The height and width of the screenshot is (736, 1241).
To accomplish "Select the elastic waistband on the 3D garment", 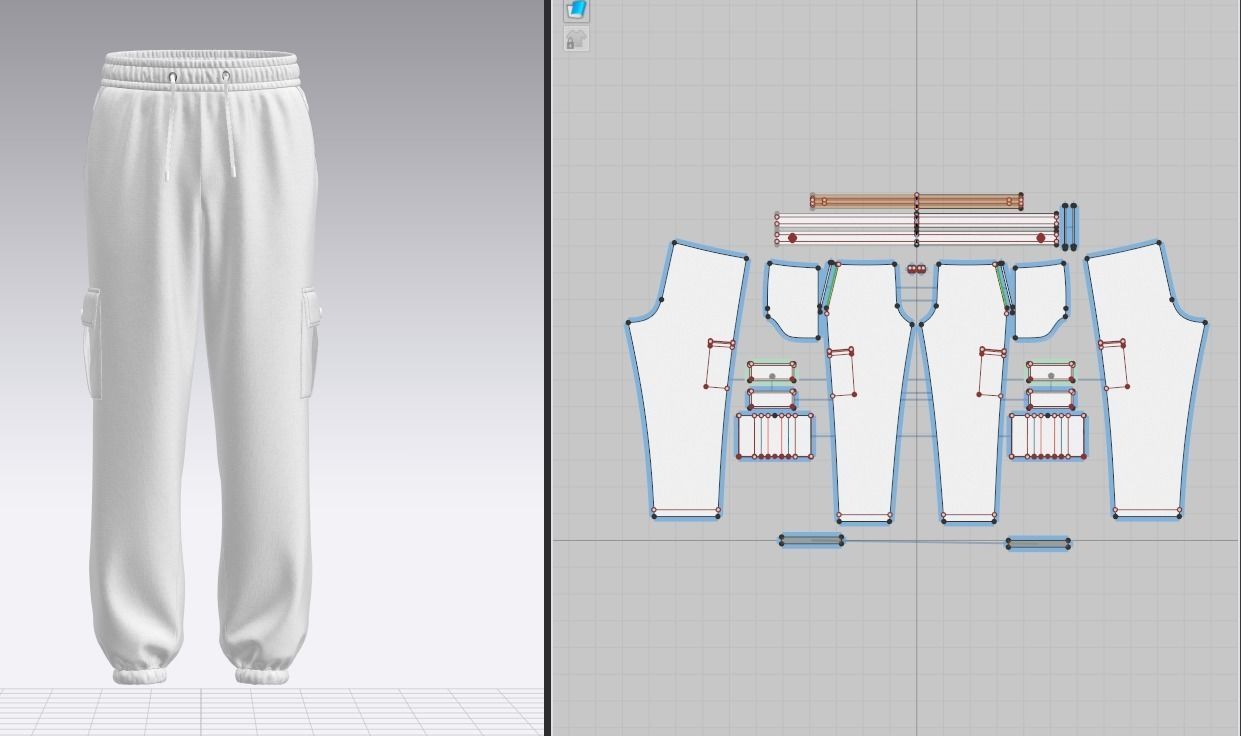I will coord(200,70).
